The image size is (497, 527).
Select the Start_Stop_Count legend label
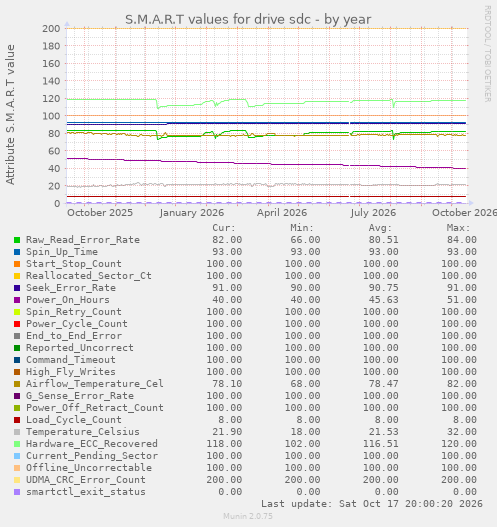74,264
